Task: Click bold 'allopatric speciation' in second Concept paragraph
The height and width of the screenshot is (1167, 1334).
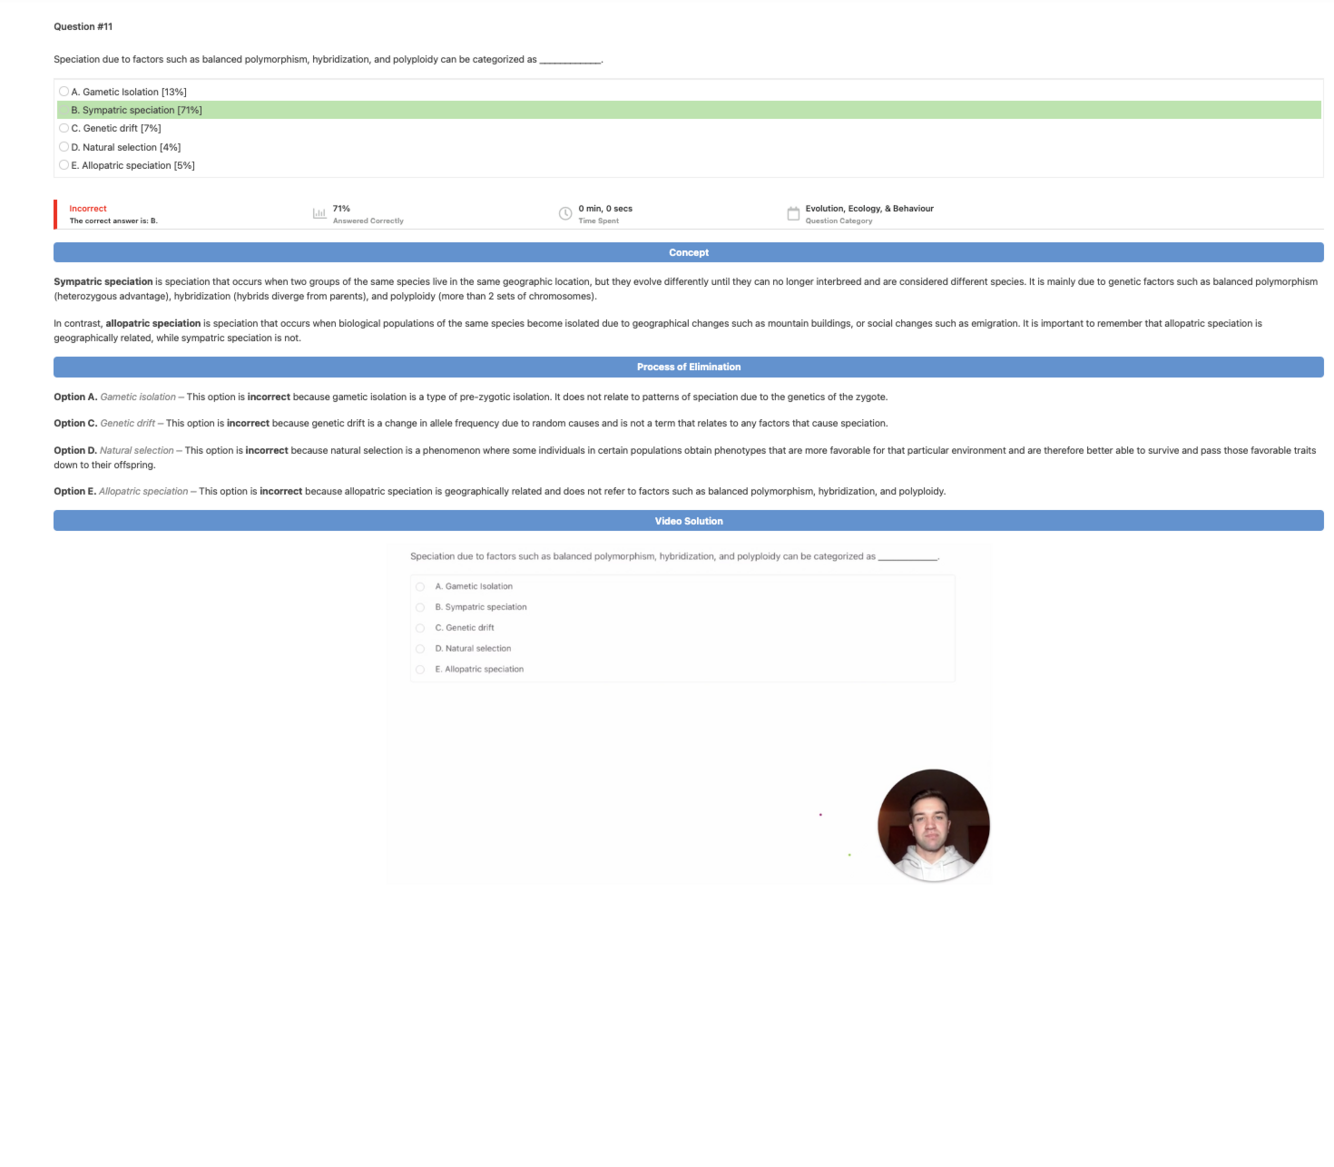Action: pos(153,324)
